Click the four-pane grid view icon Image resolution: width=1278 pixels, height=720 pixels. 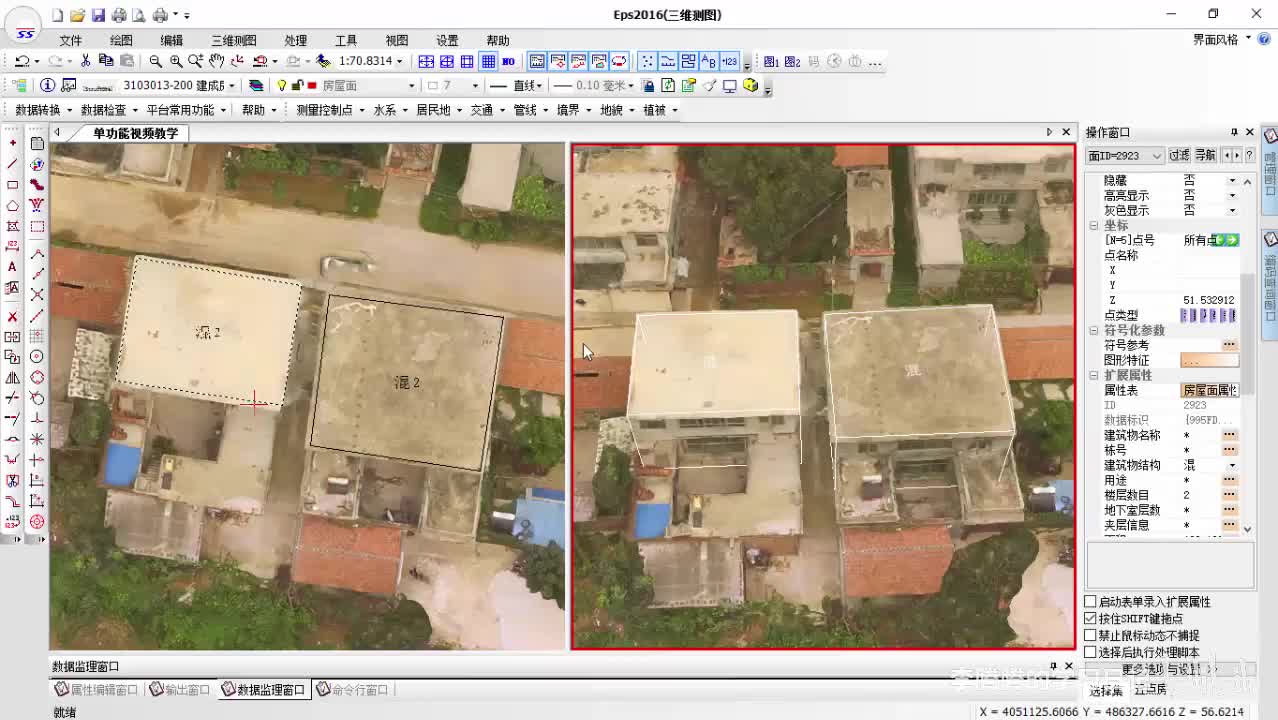click(426, 61)
